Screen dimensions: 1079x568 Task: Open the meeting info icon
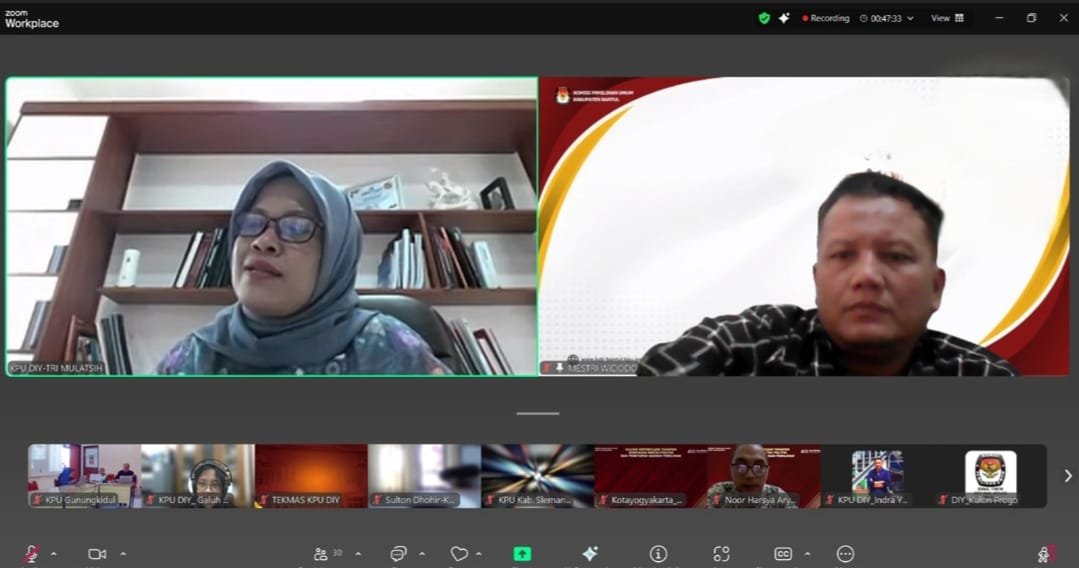[x=658, y=554]
